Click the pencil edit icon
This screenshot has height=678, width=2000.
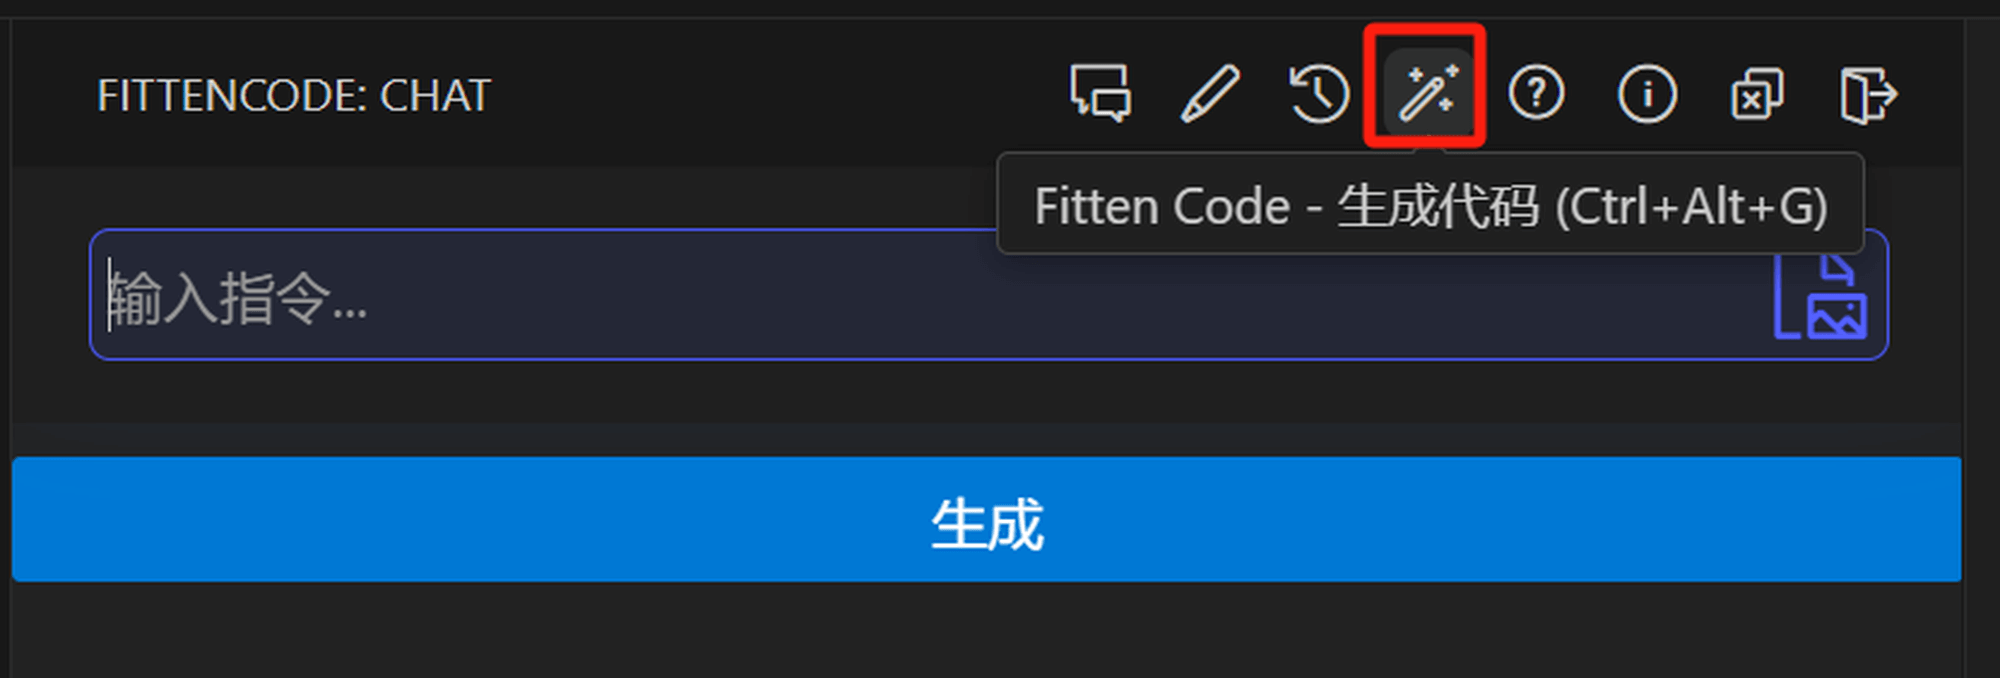(1210, 94)
